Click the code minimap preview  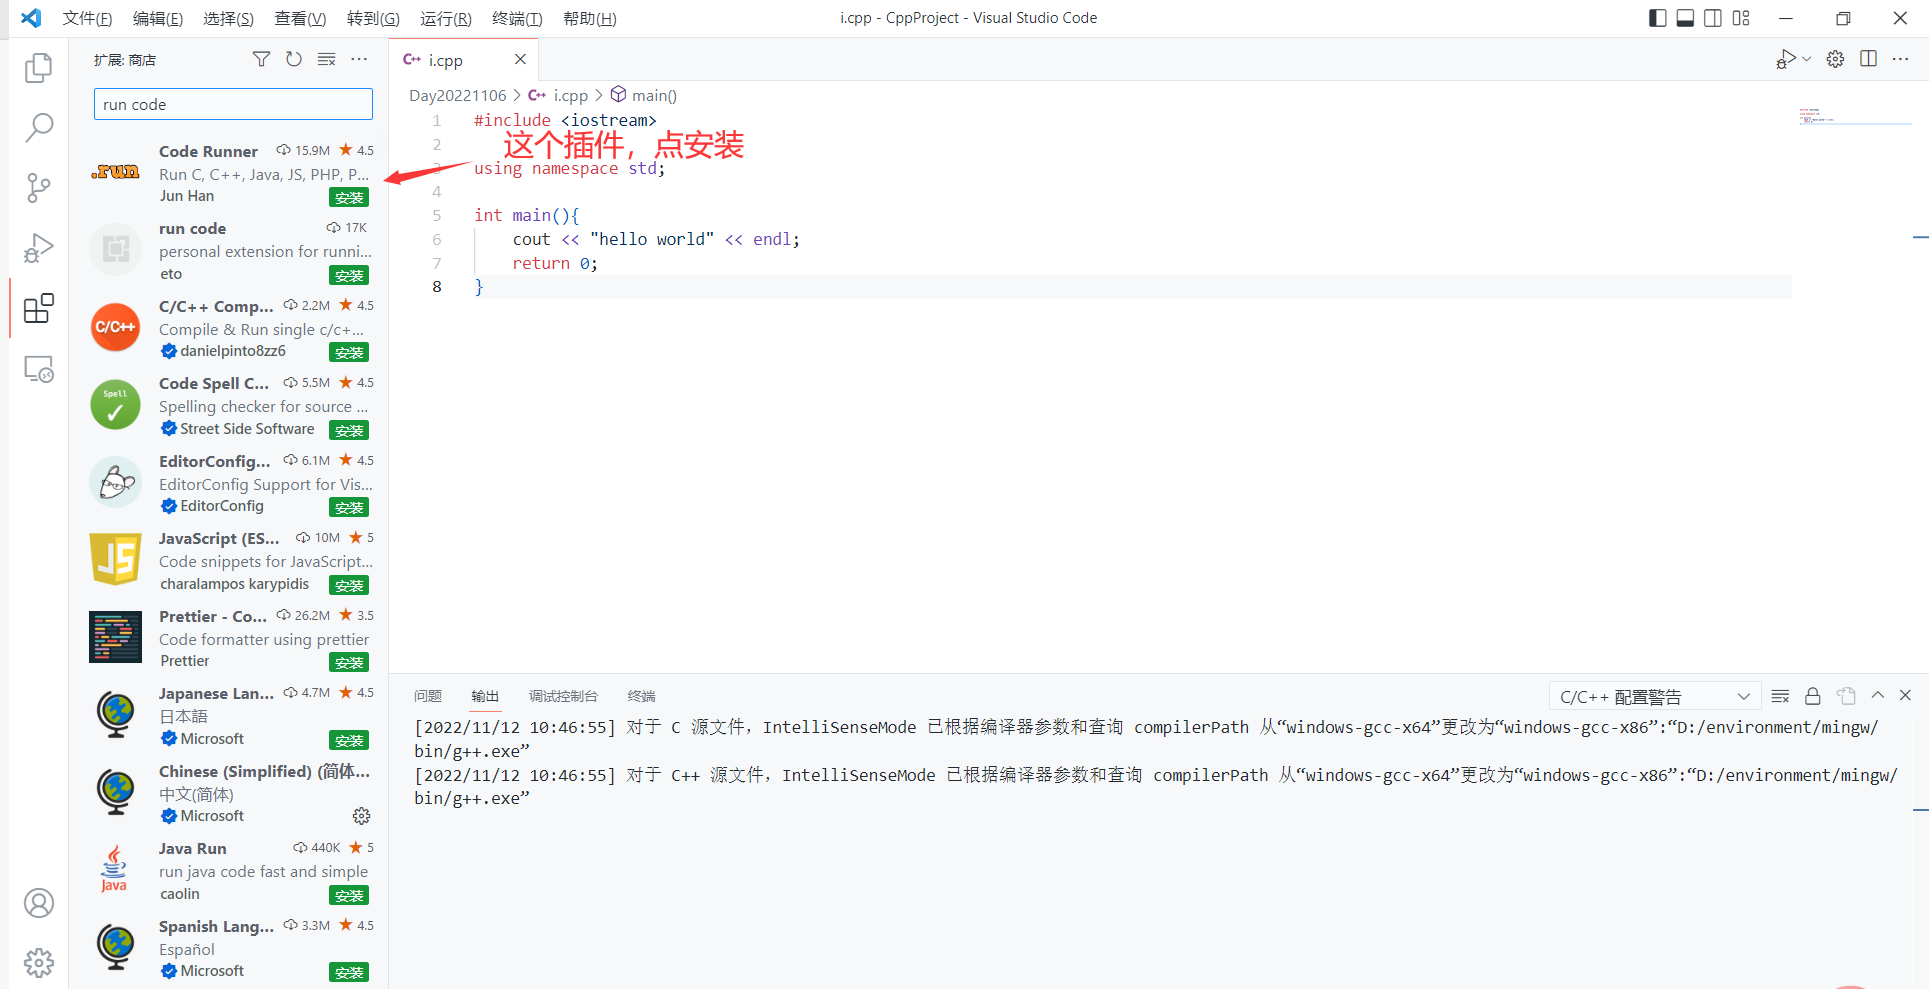pyautogui.click(x=1853, y=116)
